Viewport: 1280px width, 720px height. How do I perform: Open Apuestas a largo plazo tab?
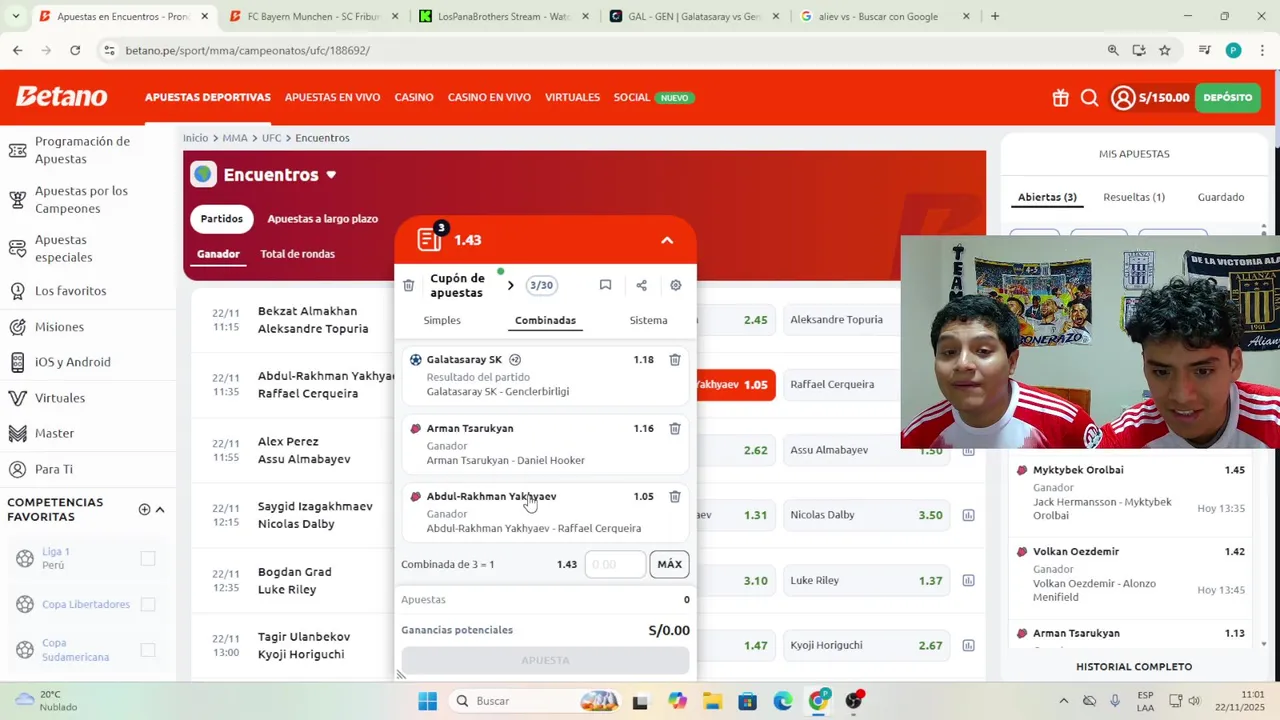pos(323,219)
